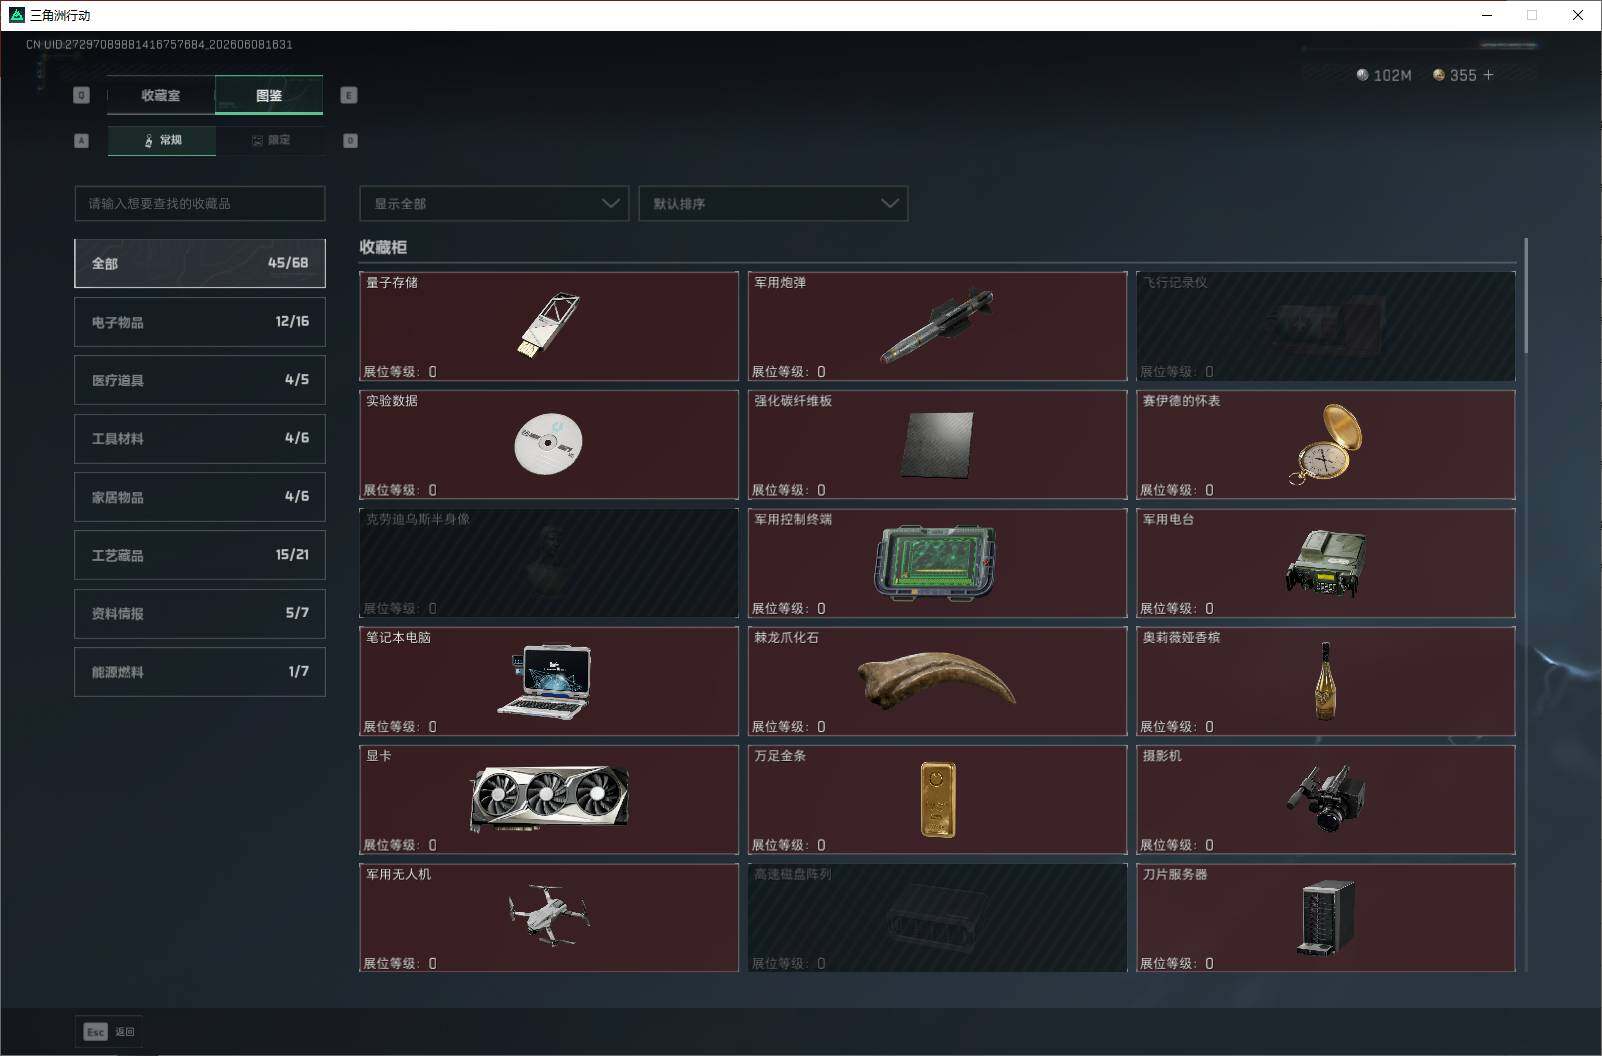This screenshot has width=1602, height=1056.
Task: Select the 军用控制终端 terminal item
Action: [x=937, y=563]
